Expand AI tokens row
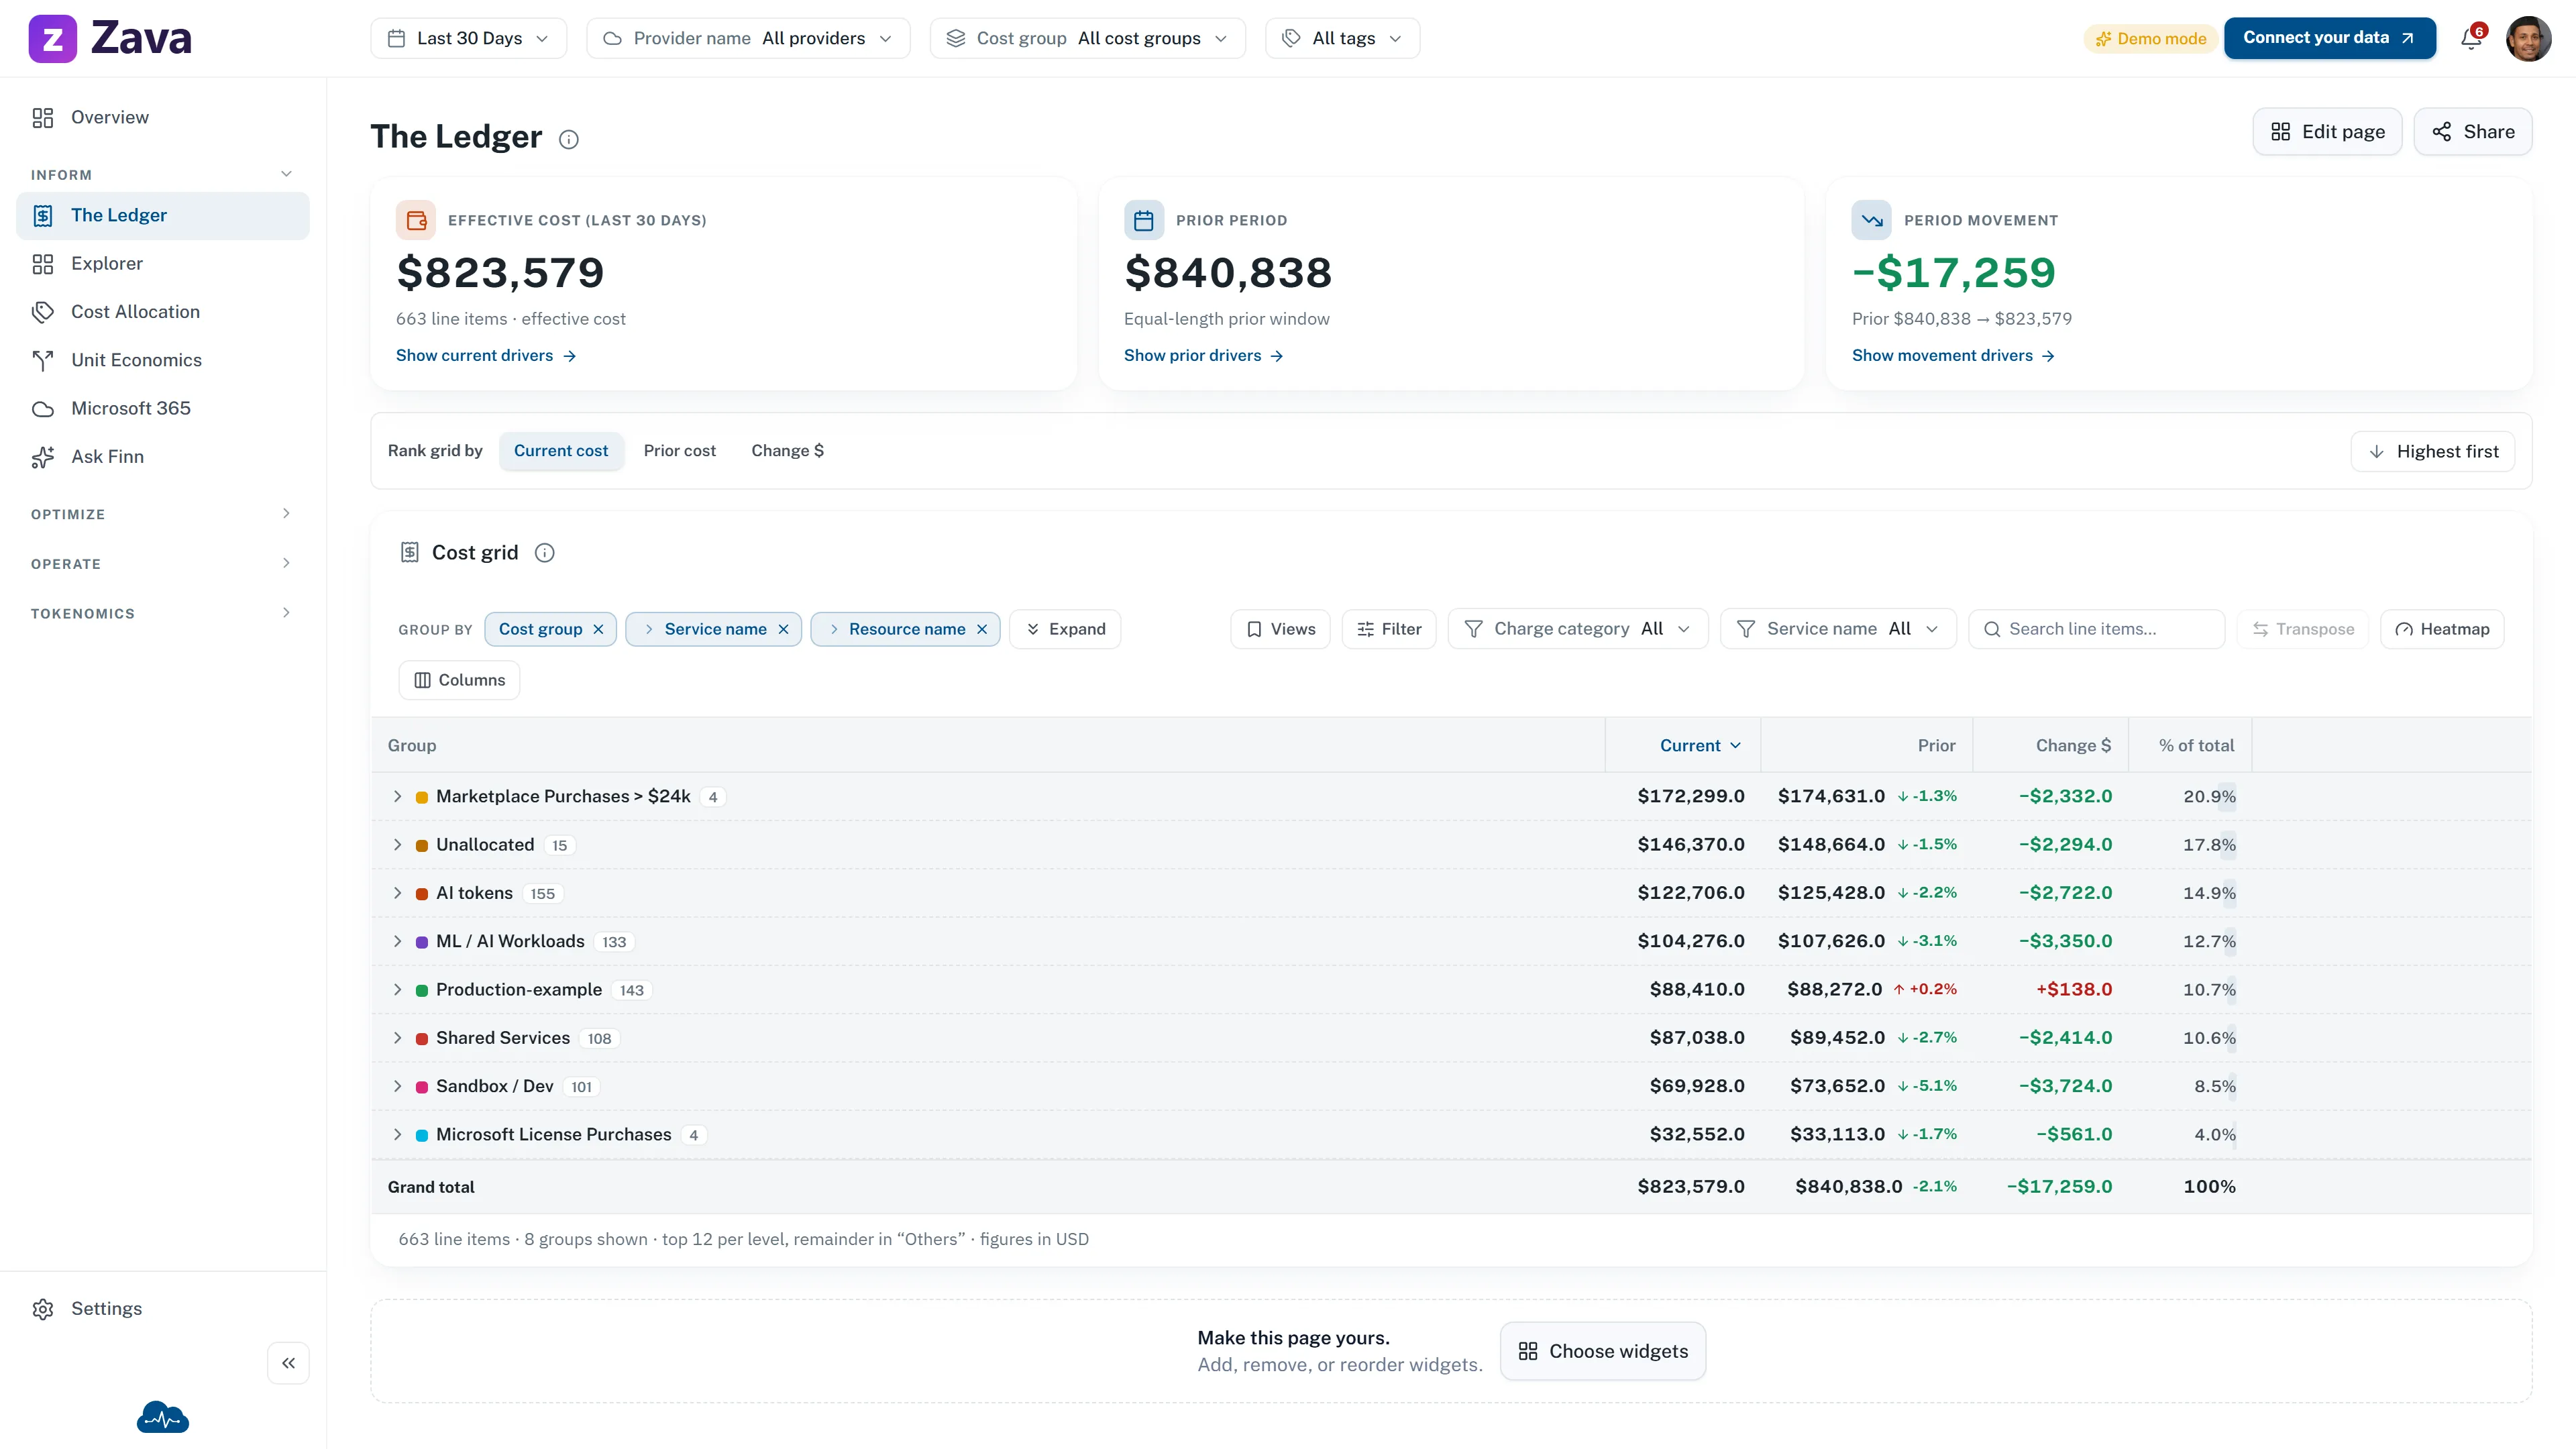Screen dimensions: 2576x1449 (x=397, y=893)
